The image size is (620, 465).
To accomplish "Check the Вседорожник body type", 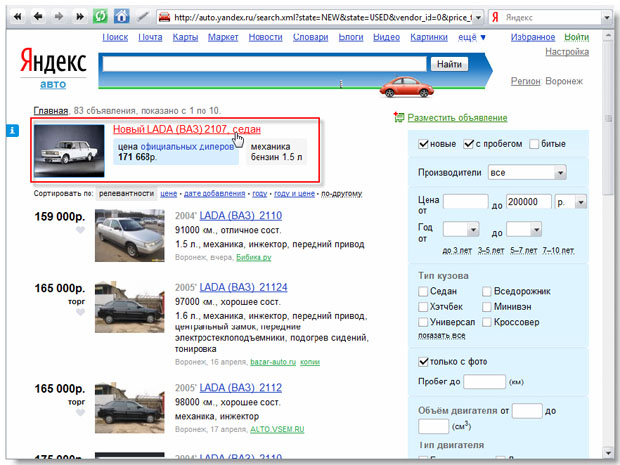I will 487,291.
